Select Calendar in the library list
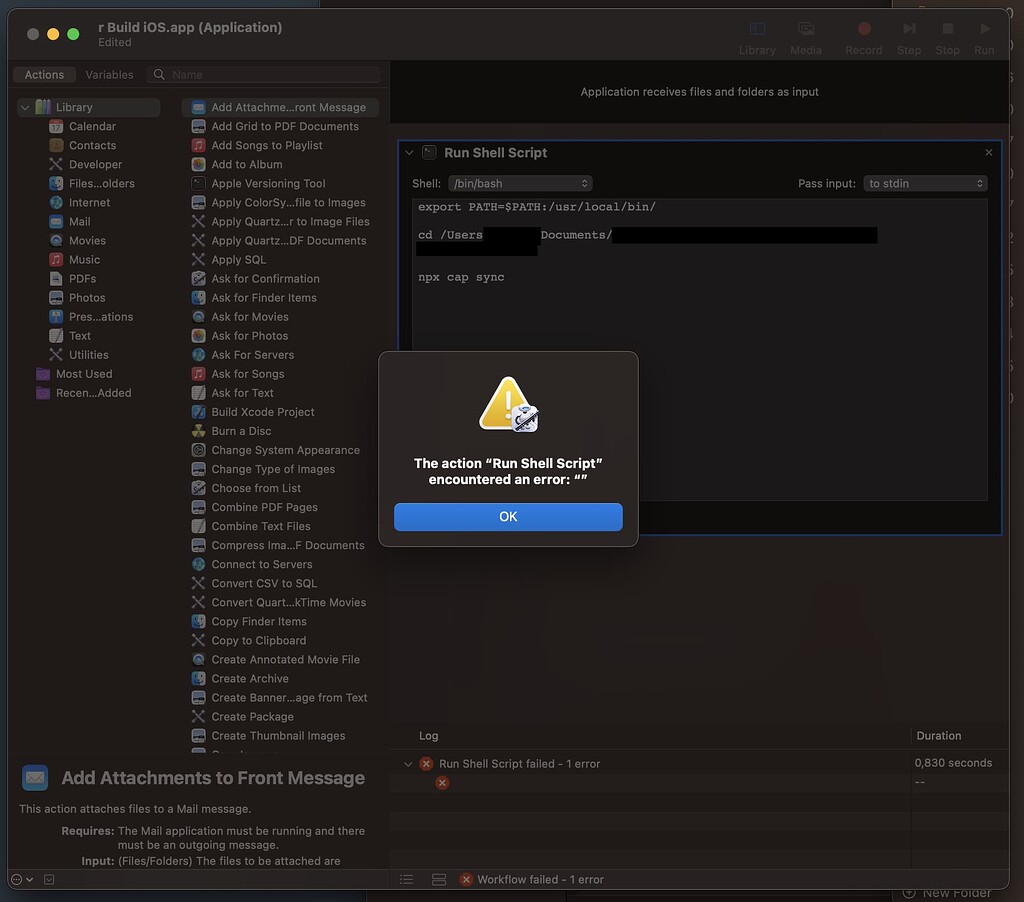The image size is (1024, 902). pyautogui.click(x=92, y=126)
